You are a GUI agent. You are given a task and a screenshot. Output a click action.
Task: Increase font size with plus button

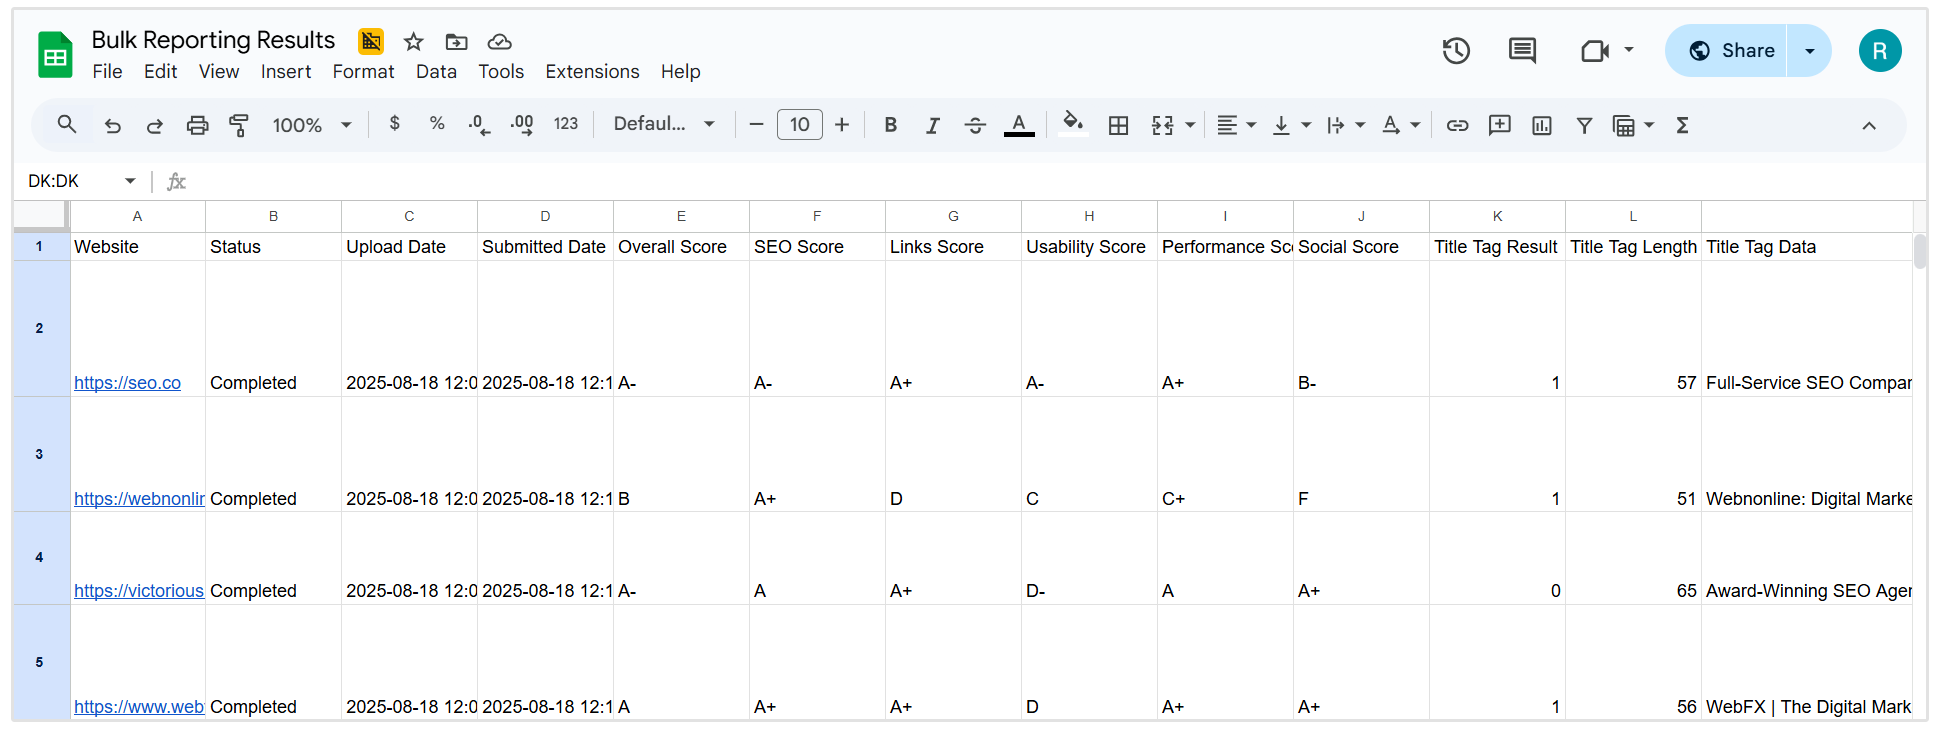coord(842,125)
